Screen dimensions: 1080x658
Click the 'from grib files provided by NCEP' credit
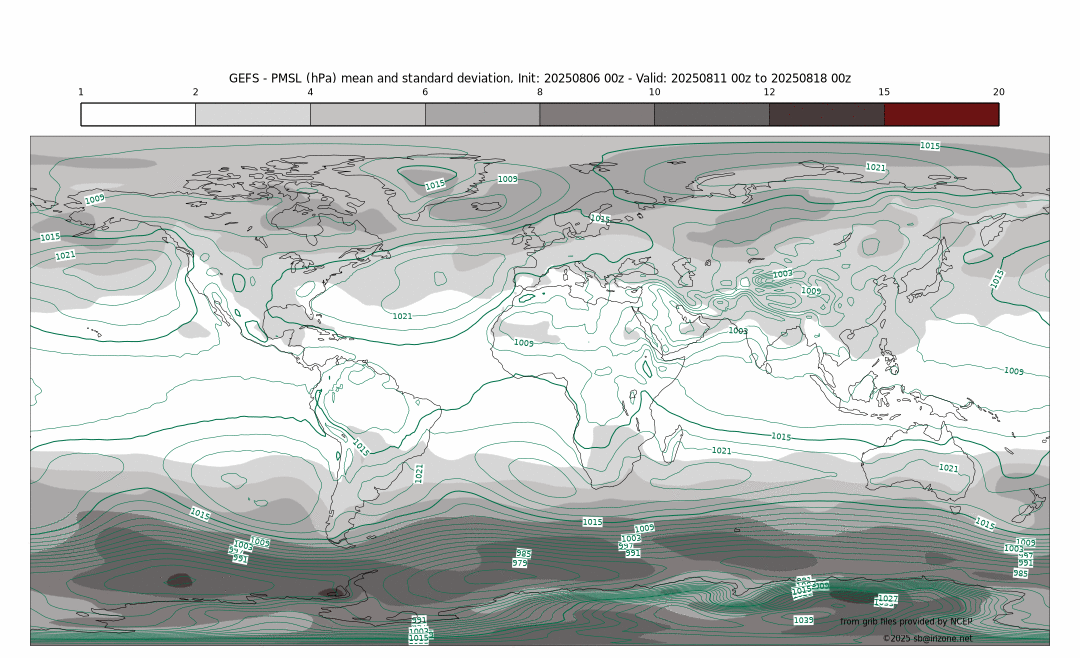[x=905, y=622]
